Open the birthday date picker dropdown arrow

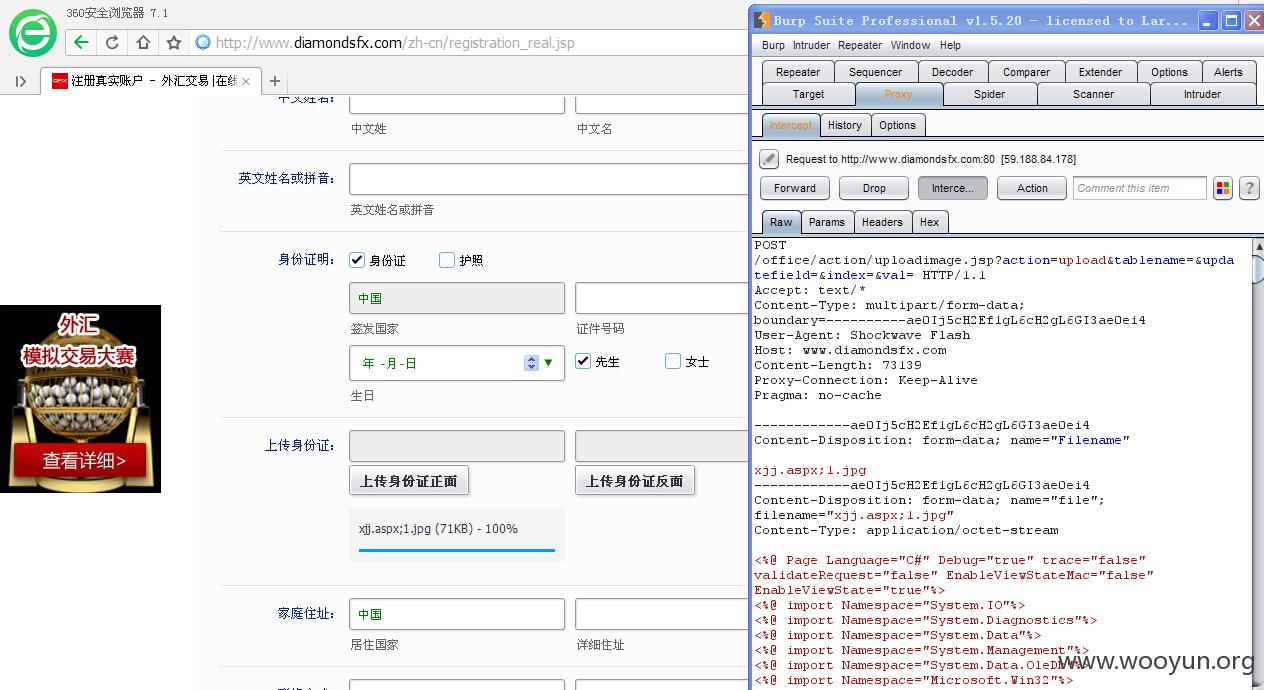[x=548, y=363]
